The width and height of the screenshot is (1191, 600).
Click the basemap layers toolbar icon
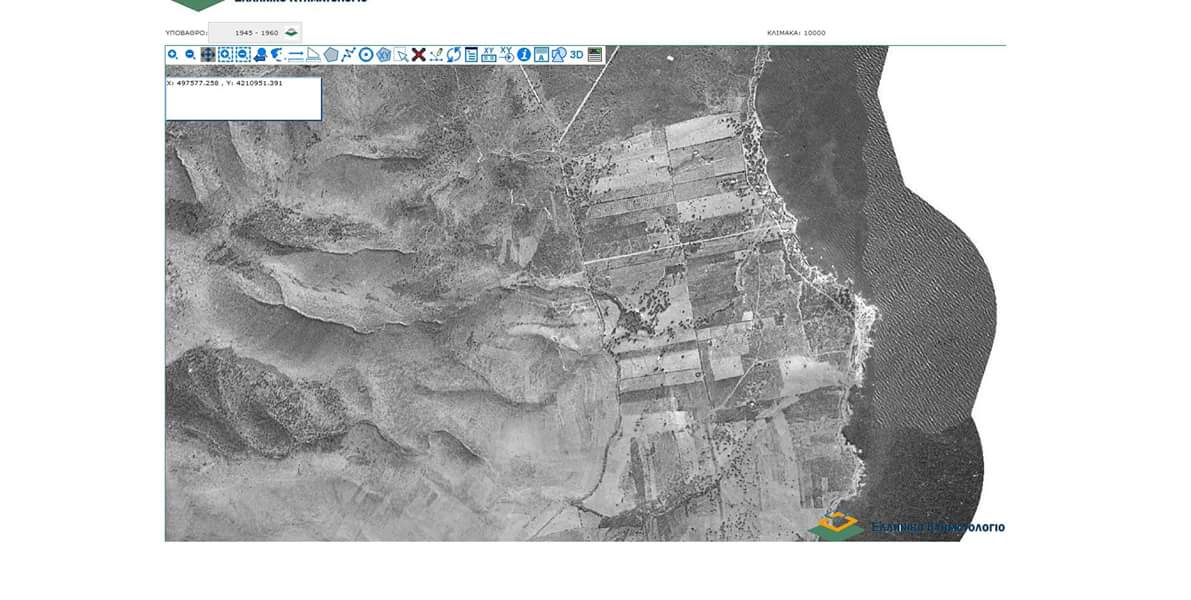tap(596, 55)
